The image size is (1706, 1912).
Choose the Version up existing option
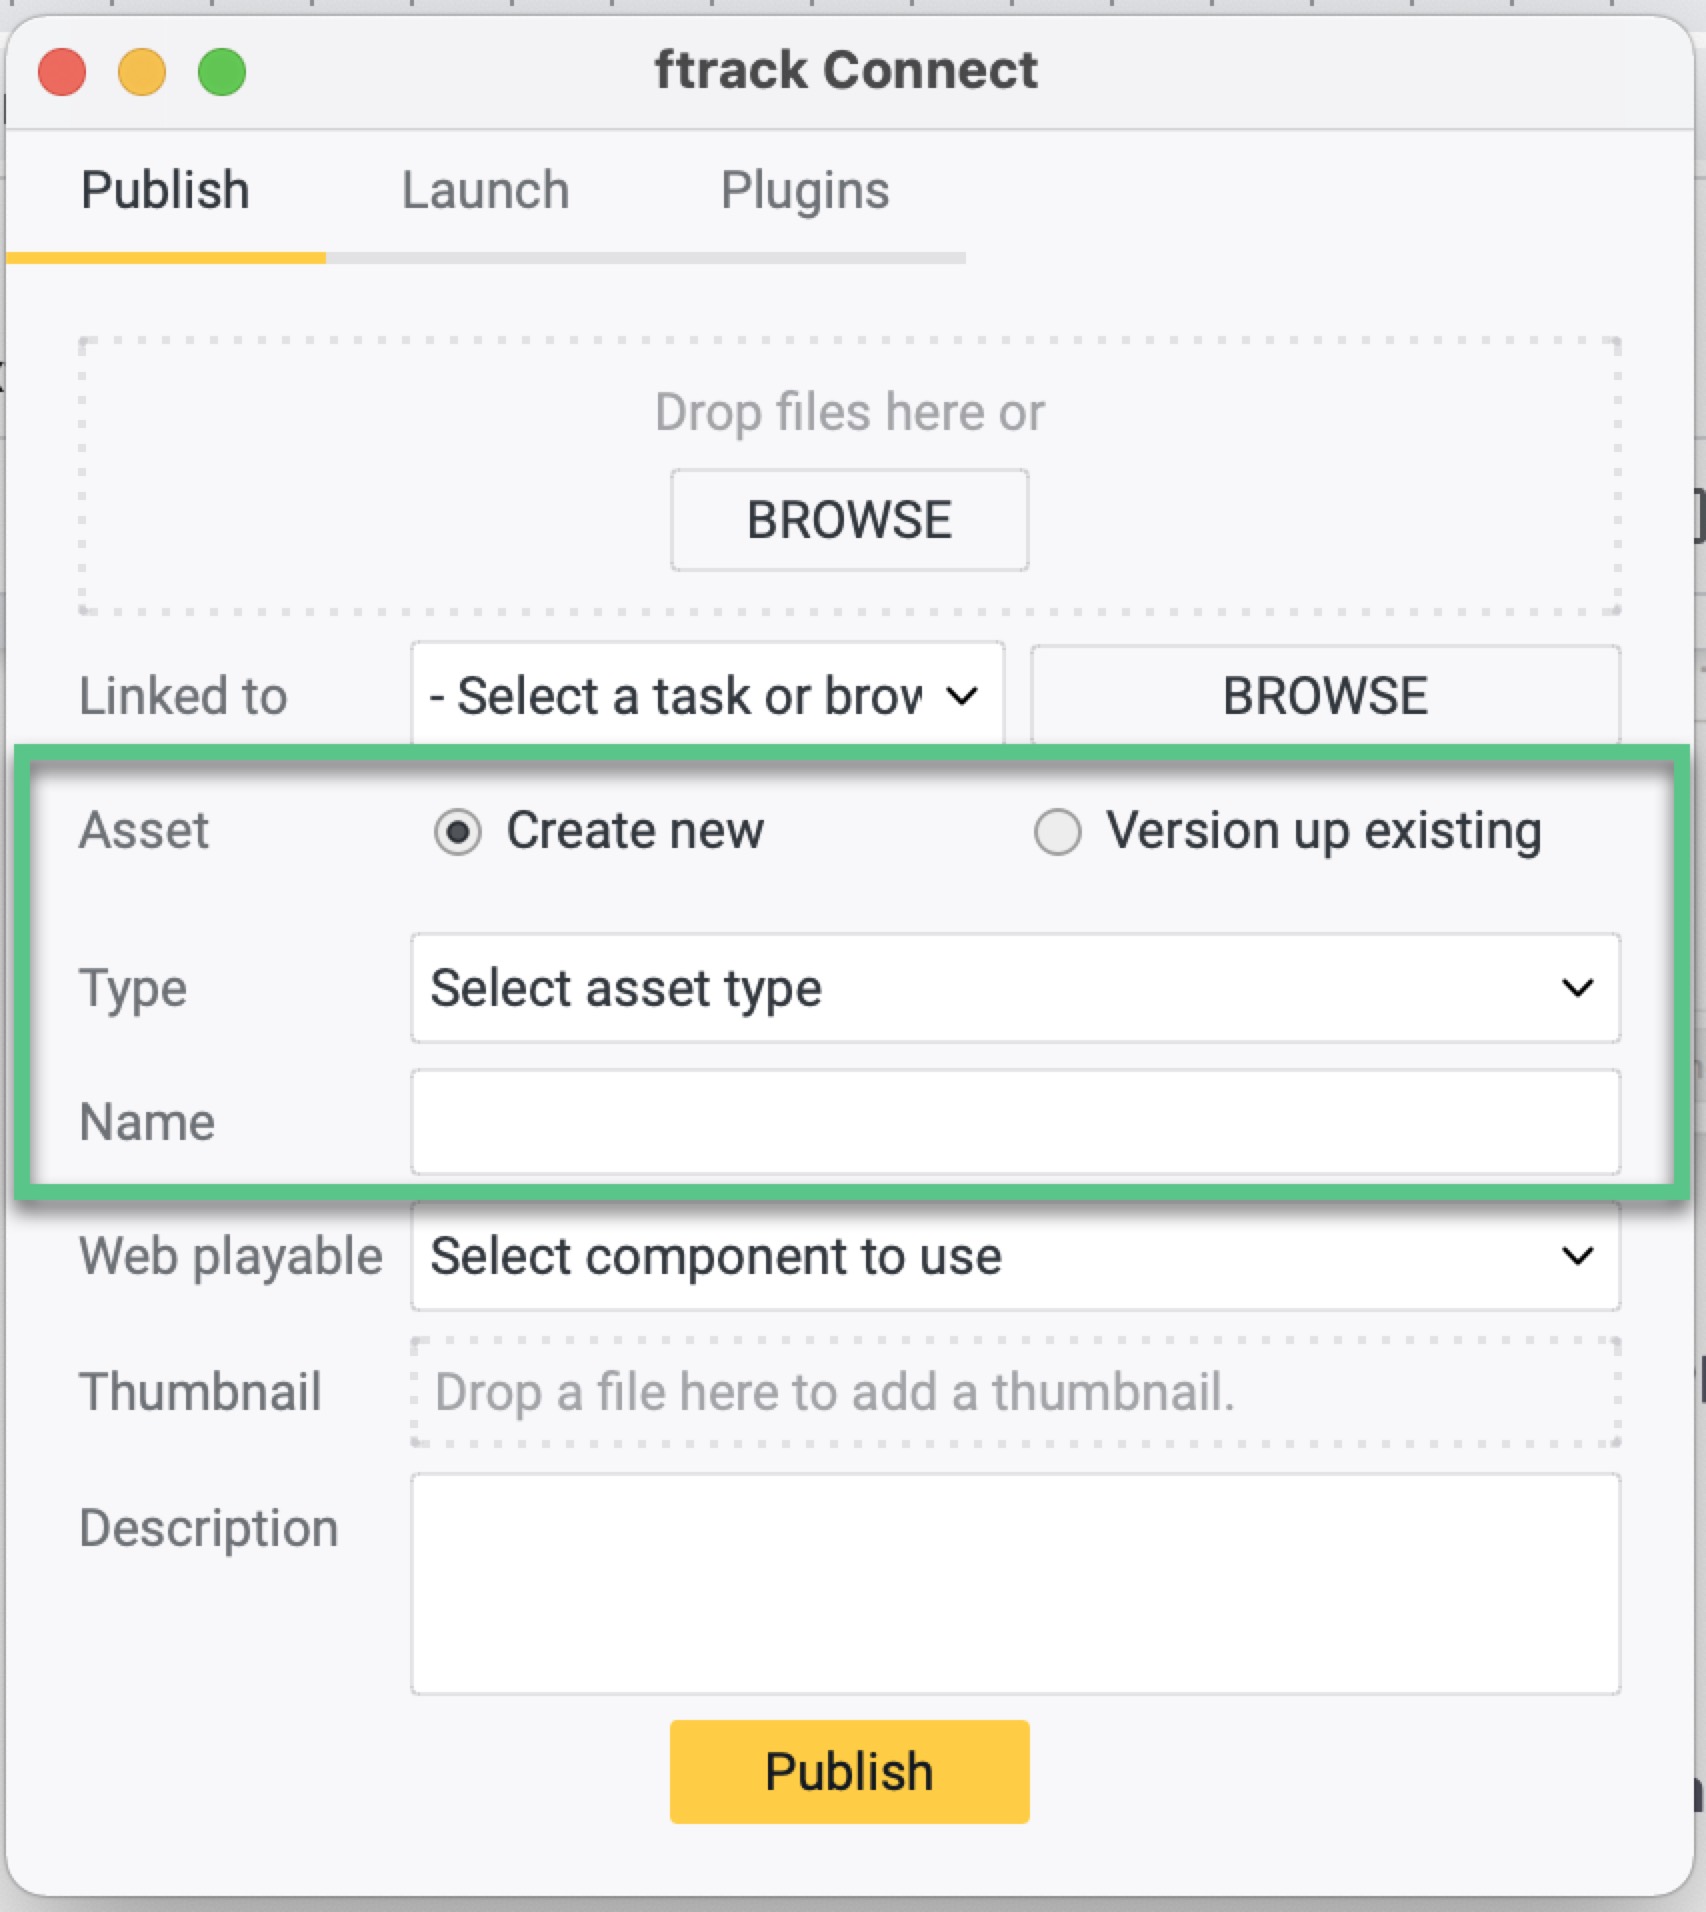[x=1058, y=832]
